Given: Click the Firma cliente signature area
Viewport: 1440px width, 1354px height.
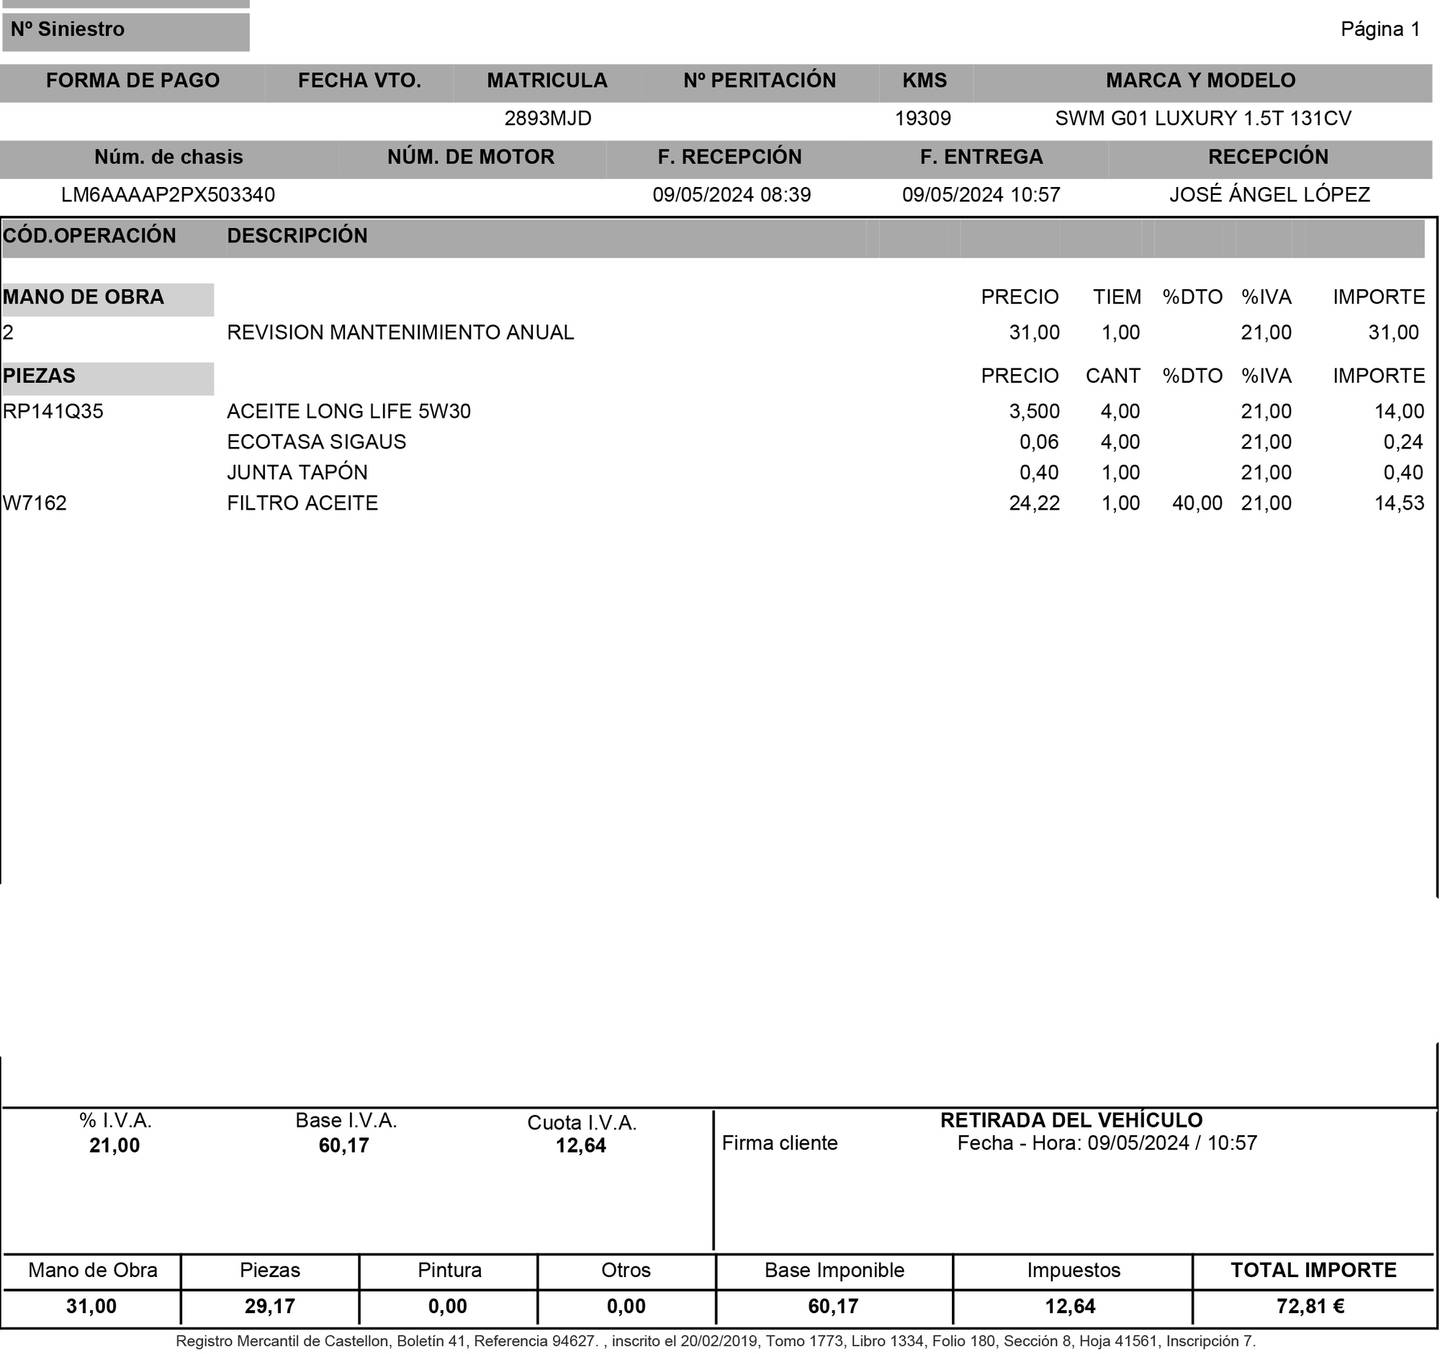Looking at the screenshot, I should coord(779,1143).
